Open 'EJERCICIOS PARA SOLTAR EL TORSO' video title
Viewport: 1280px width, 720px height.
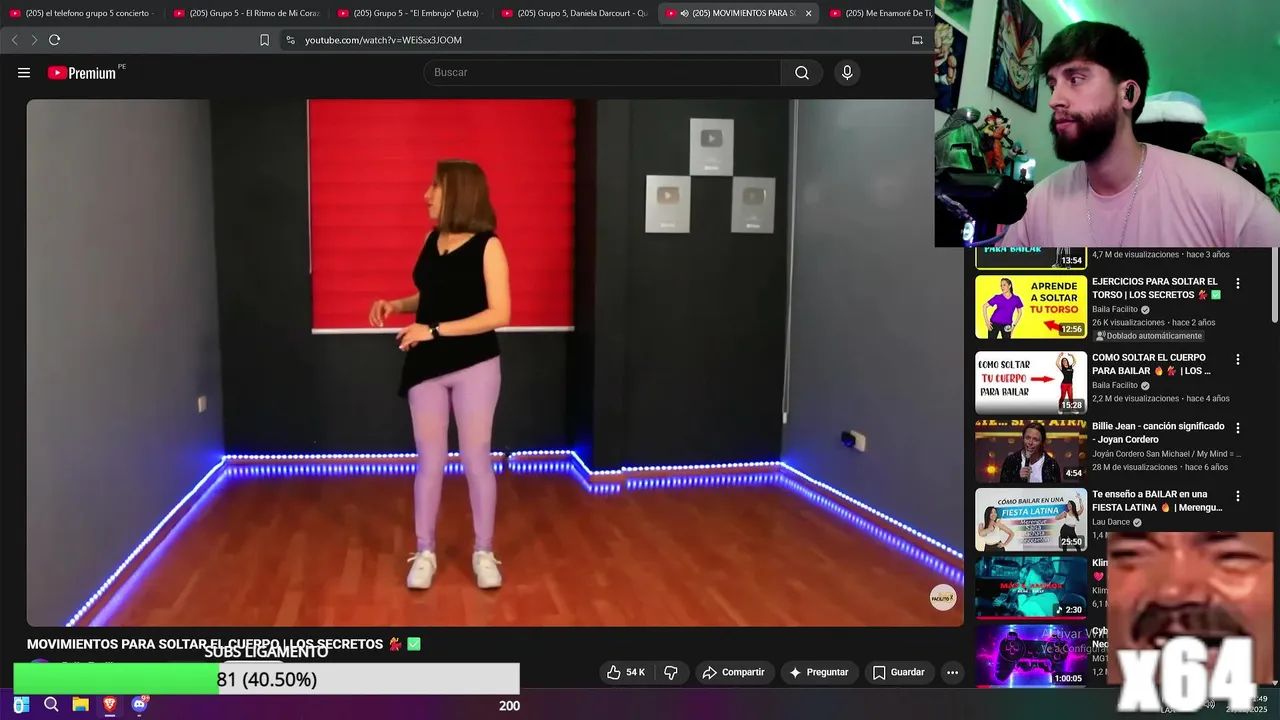[x=1156, y=288]
